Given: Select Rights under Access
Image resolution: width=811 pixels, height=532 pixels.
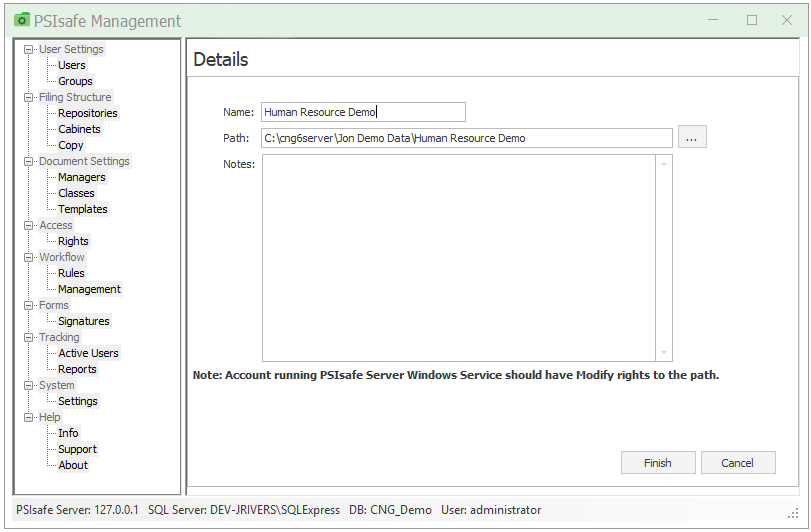Looking at the screenshot, I should coord(73,241).
